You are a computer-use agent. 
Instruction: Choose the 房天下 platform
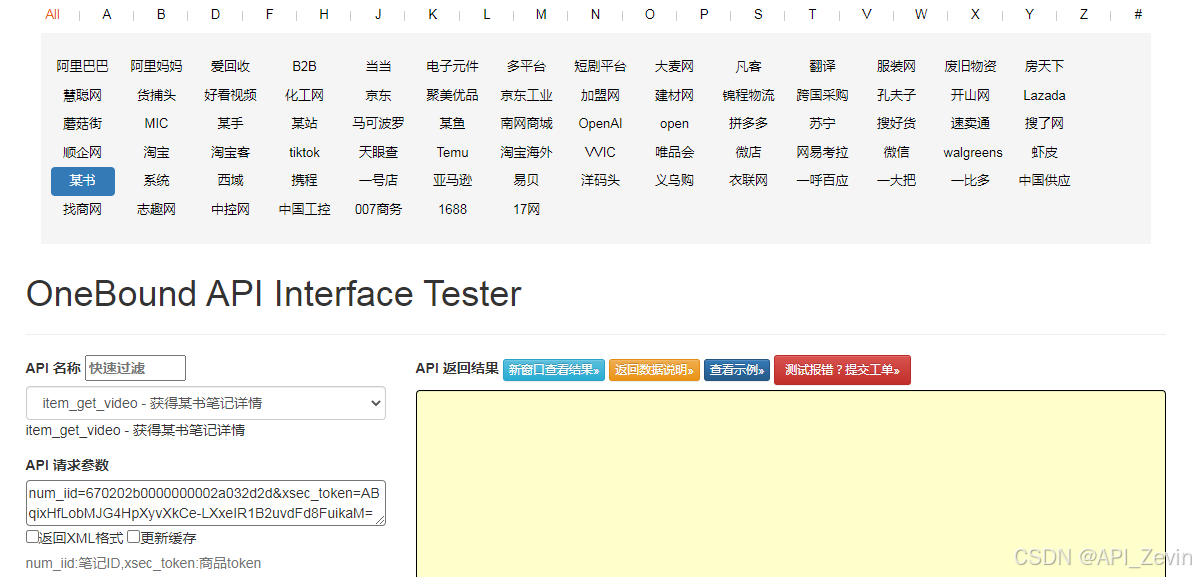click(x=1044, y=66)
